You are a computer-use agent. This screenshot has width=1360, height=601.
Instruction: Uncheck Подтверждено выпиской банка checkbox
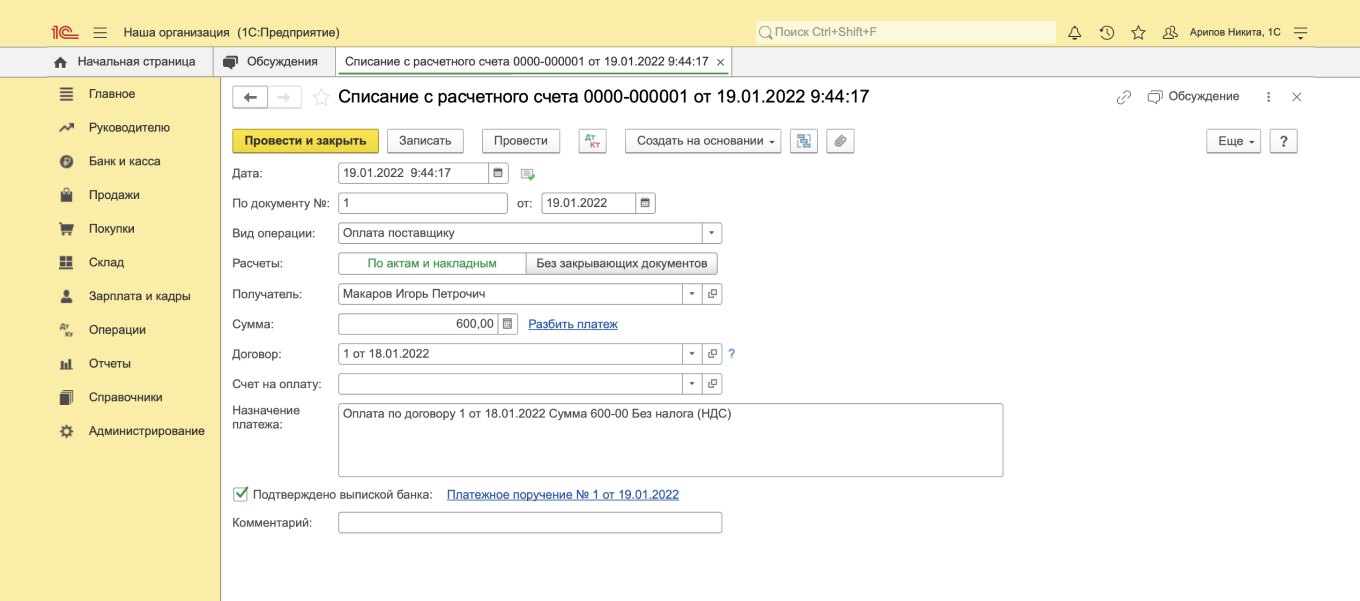tap(240, 494)
